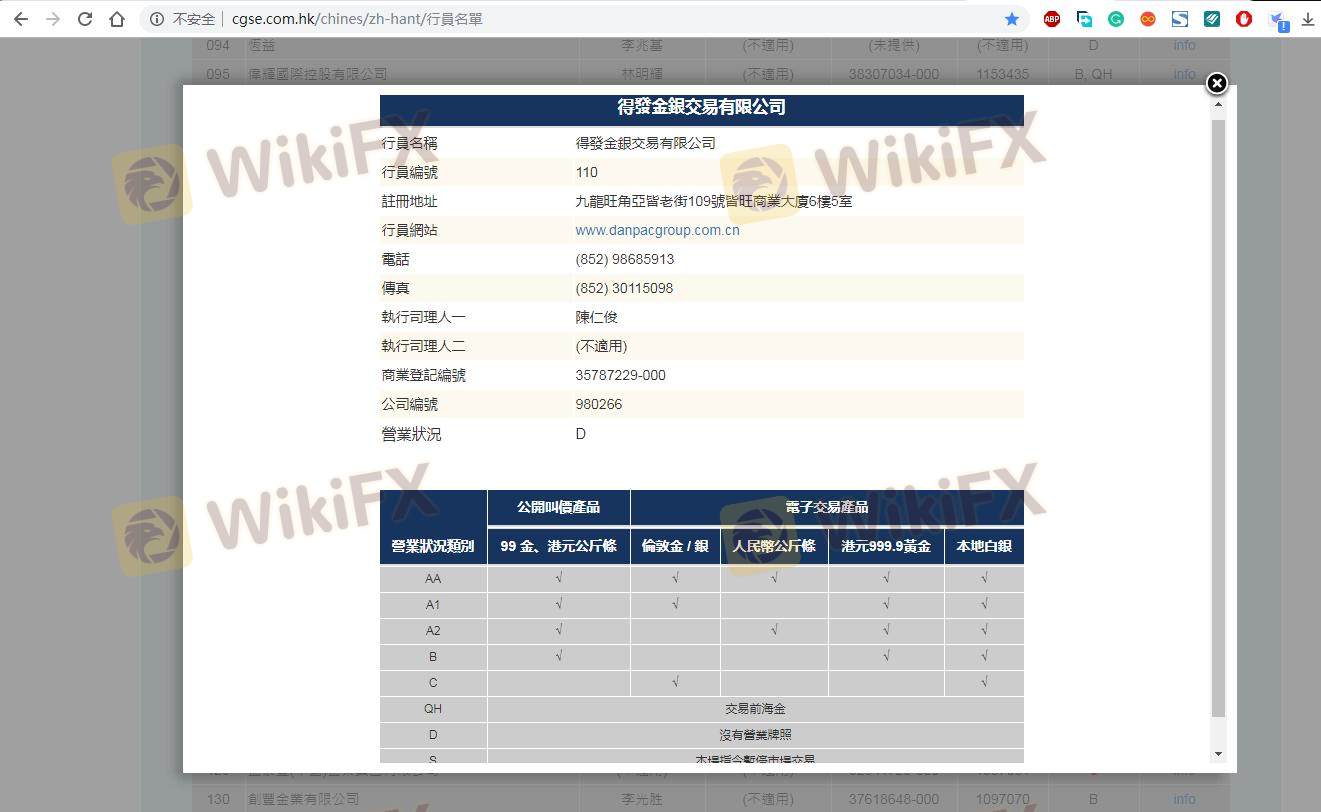The width and height of the screenshot is (1321, 812).
Task: Click 李元胜 in row 130 behind popup
Action: (x=643, y=799)
